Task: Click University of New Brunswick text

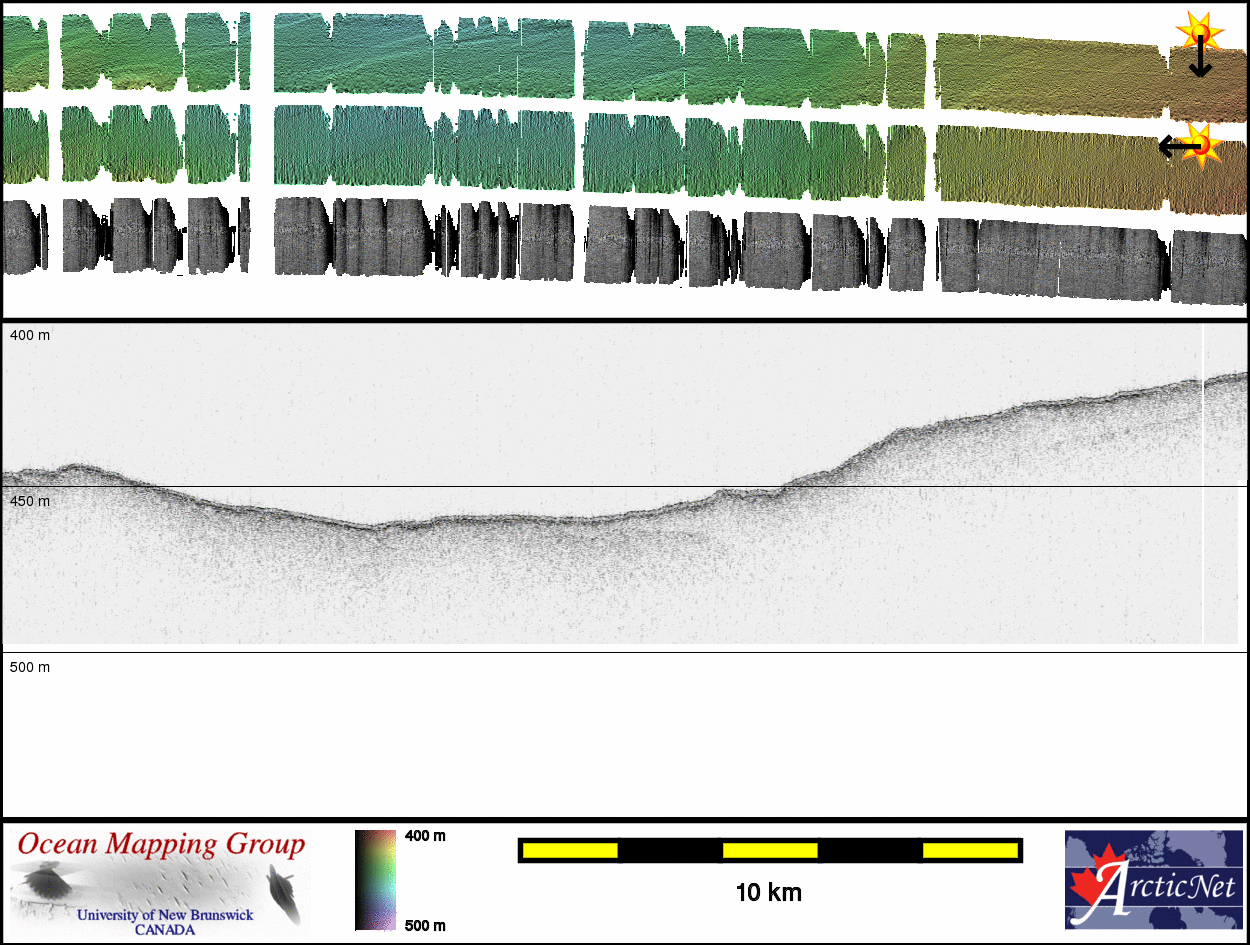Action: [165, 915]
